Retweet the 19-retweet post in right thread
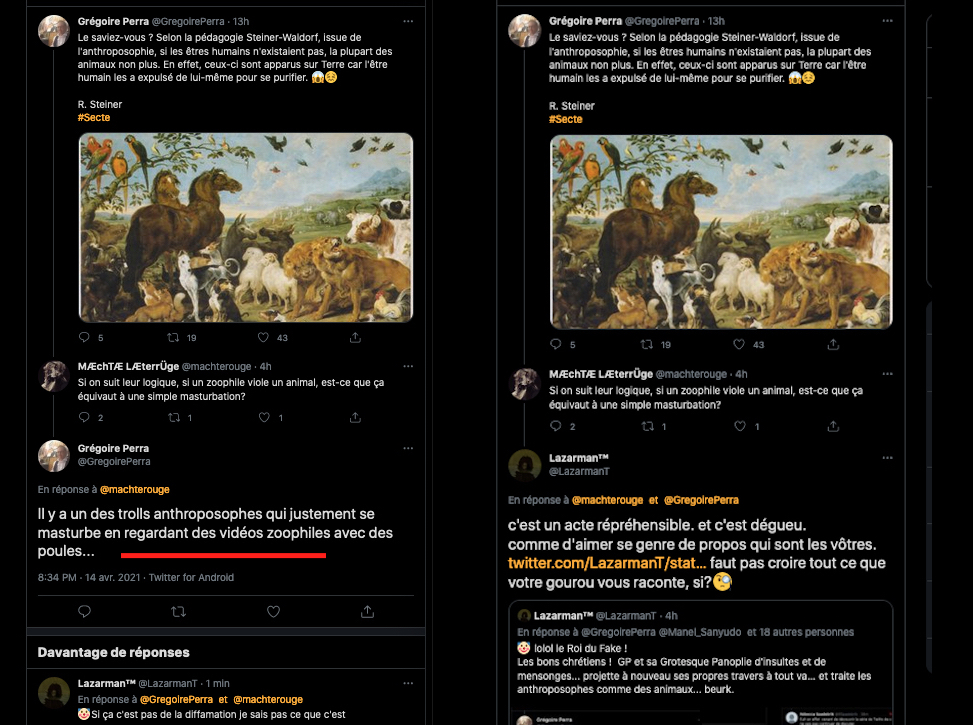Viewport: 973px width, 725px height. (650, 344)
